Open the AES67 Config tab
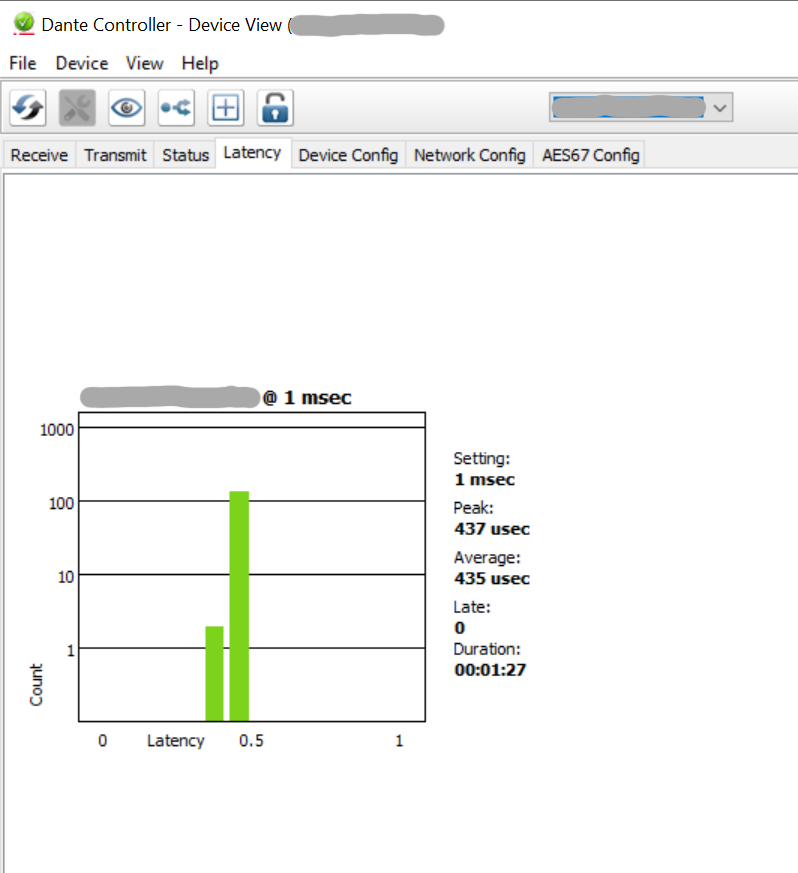 tap(591, 155)
